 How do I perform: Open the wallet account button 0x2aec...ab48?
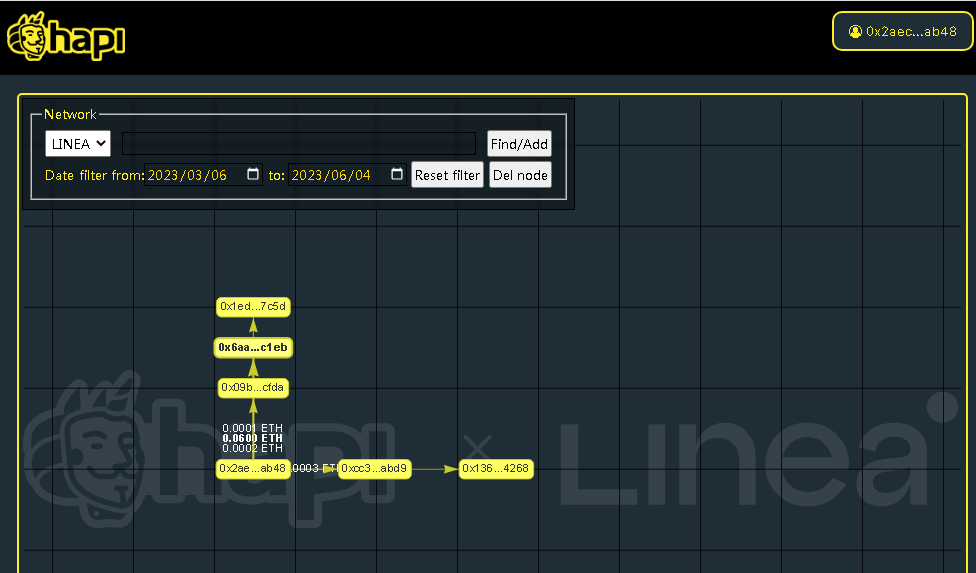903,31
